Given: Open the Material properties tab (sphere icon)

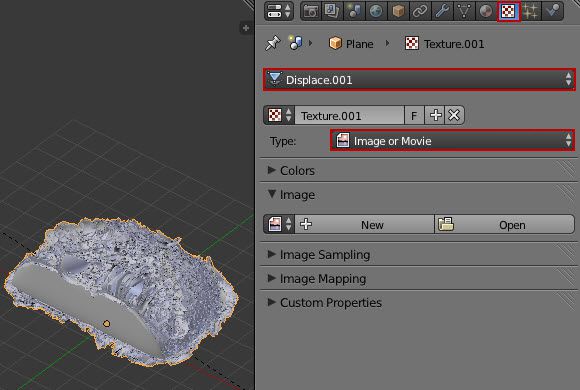Looking at the screenshot, I should point(486,11).
